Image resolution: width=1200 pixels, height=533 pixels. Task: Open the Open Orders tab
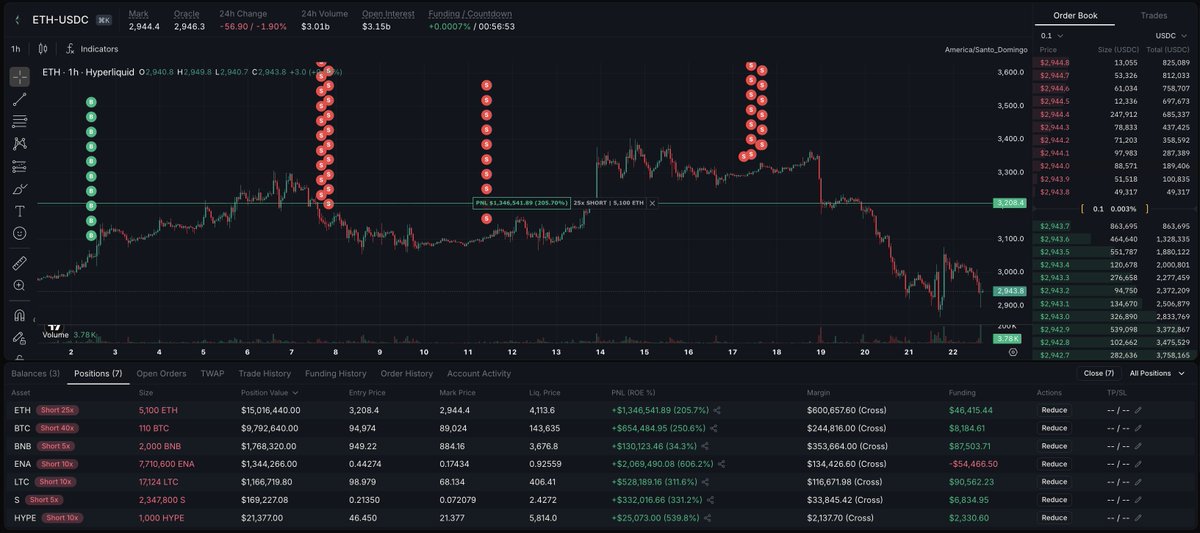(161, 373)
